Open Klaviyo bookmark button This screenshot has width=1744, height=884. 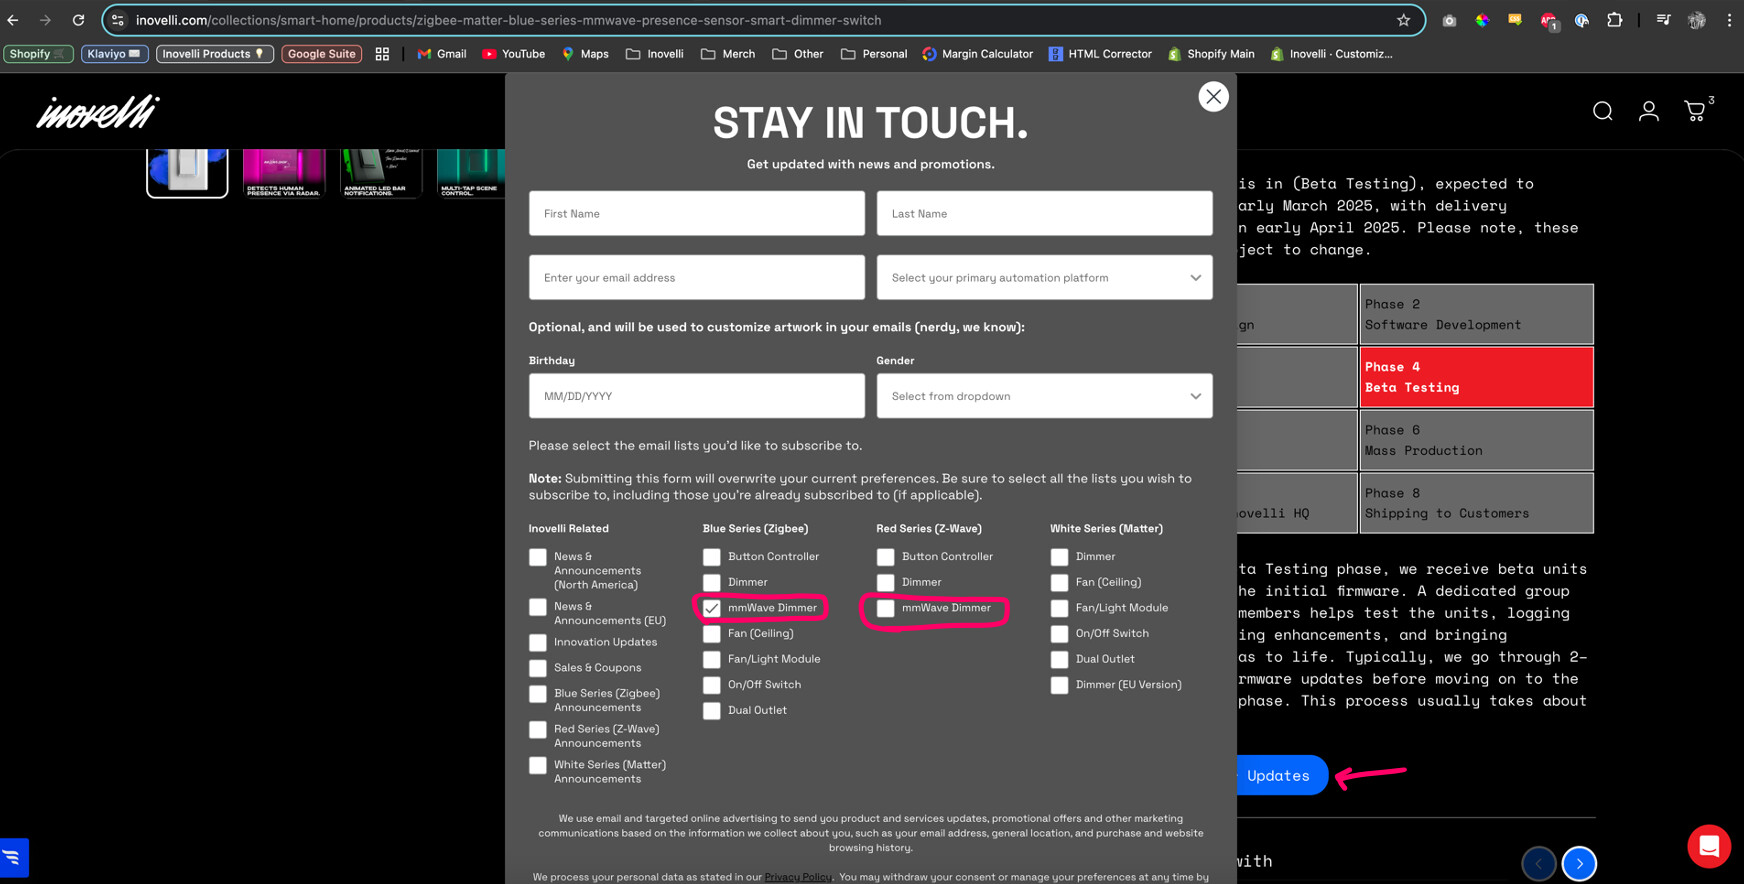click(x=115, y=54)
